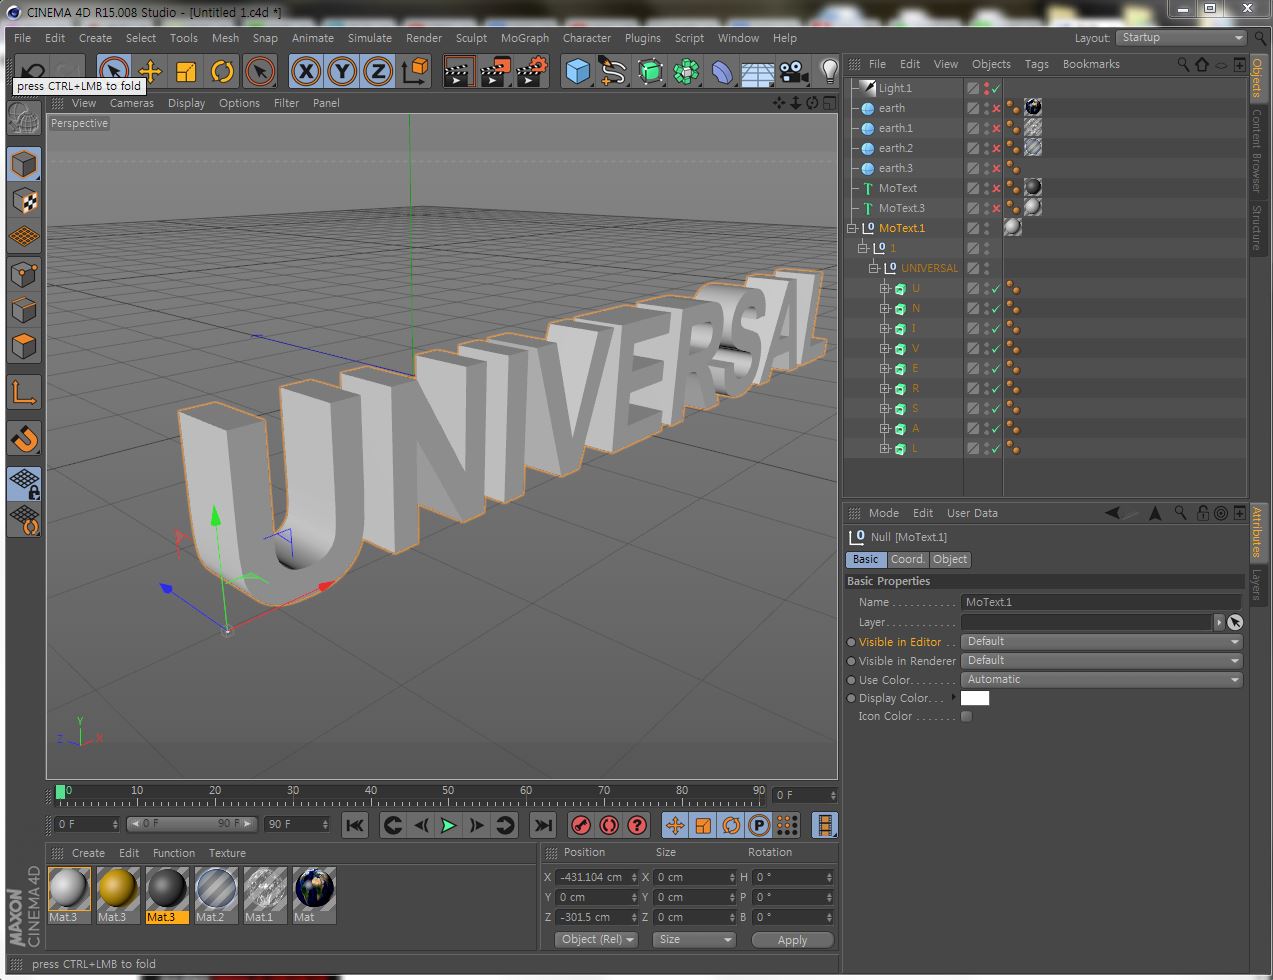Open the deformer objects icon
Screen dimensions: 1273x980
coord(722,71)
